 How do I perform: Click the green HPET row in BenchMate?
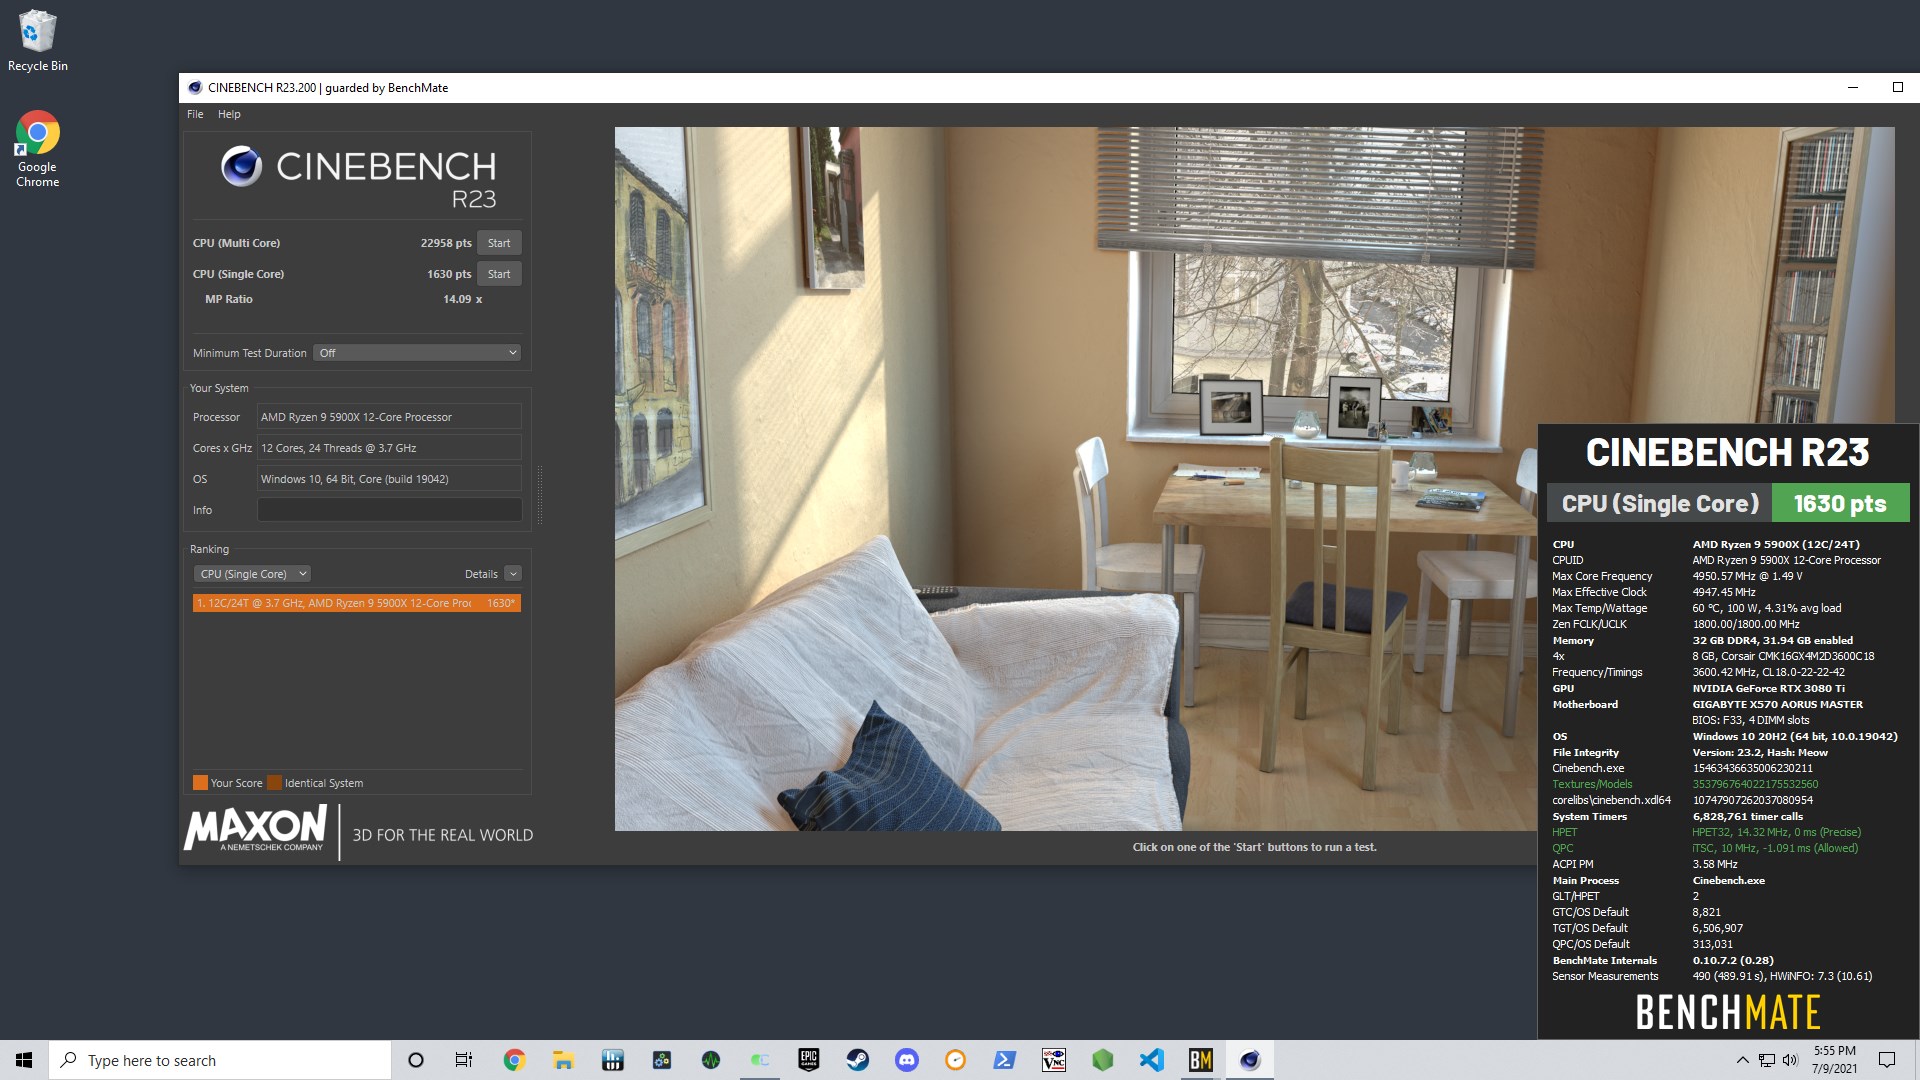pyautogui.click(x=1706, y=832)
